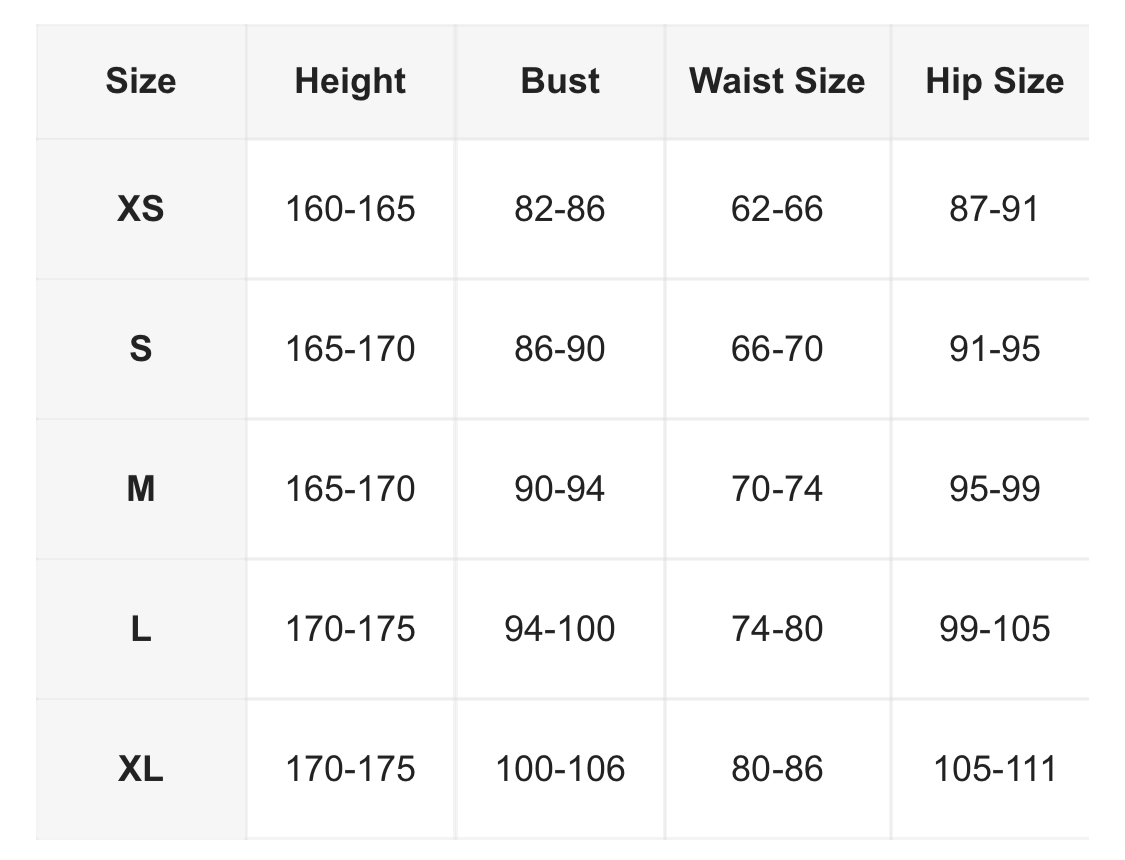Click the S waist cell 66-70
Image resolution: width=1125 pixels, height=860 pixels.
point(777,349)
